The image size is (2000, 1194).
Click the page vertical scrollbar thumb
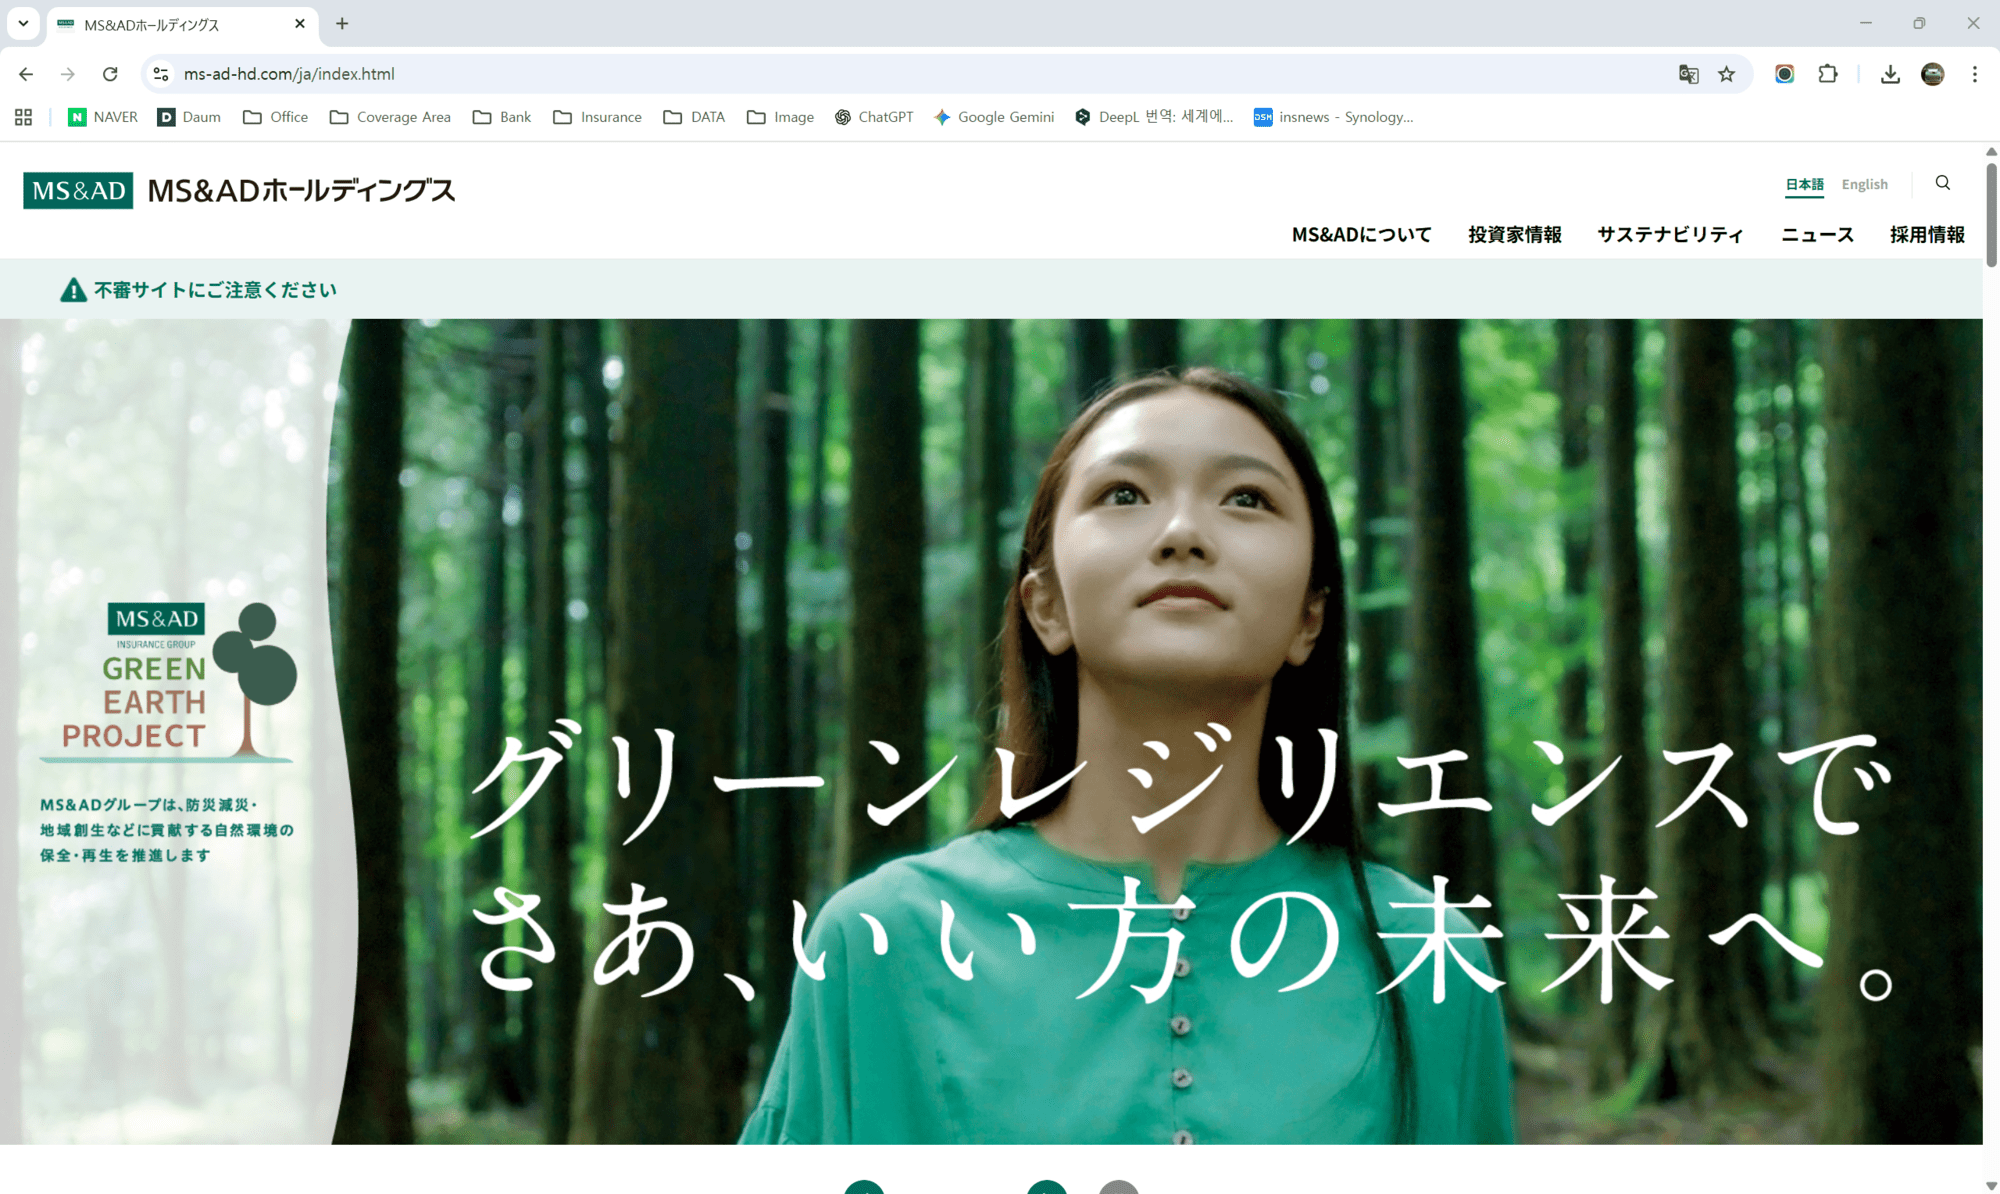pyautogui.click(x=1991, y=214)
